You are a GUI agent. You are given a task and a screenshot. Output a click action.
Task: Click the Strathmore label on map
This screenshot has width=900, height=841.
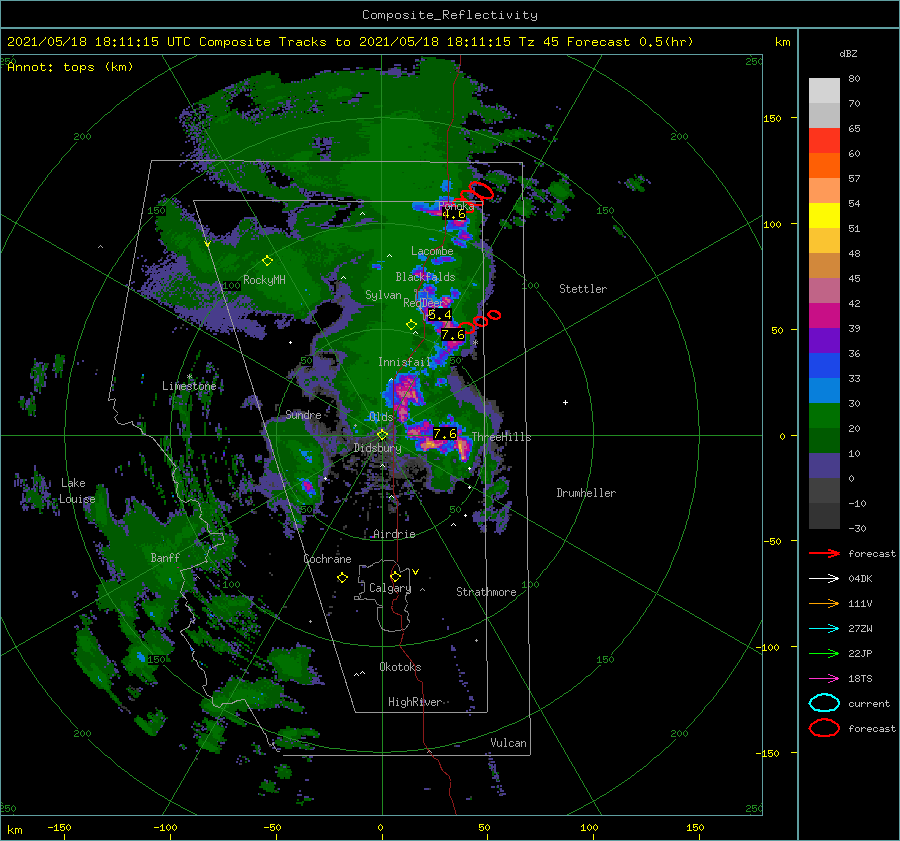pyautogui.click(x=486, y=592)
